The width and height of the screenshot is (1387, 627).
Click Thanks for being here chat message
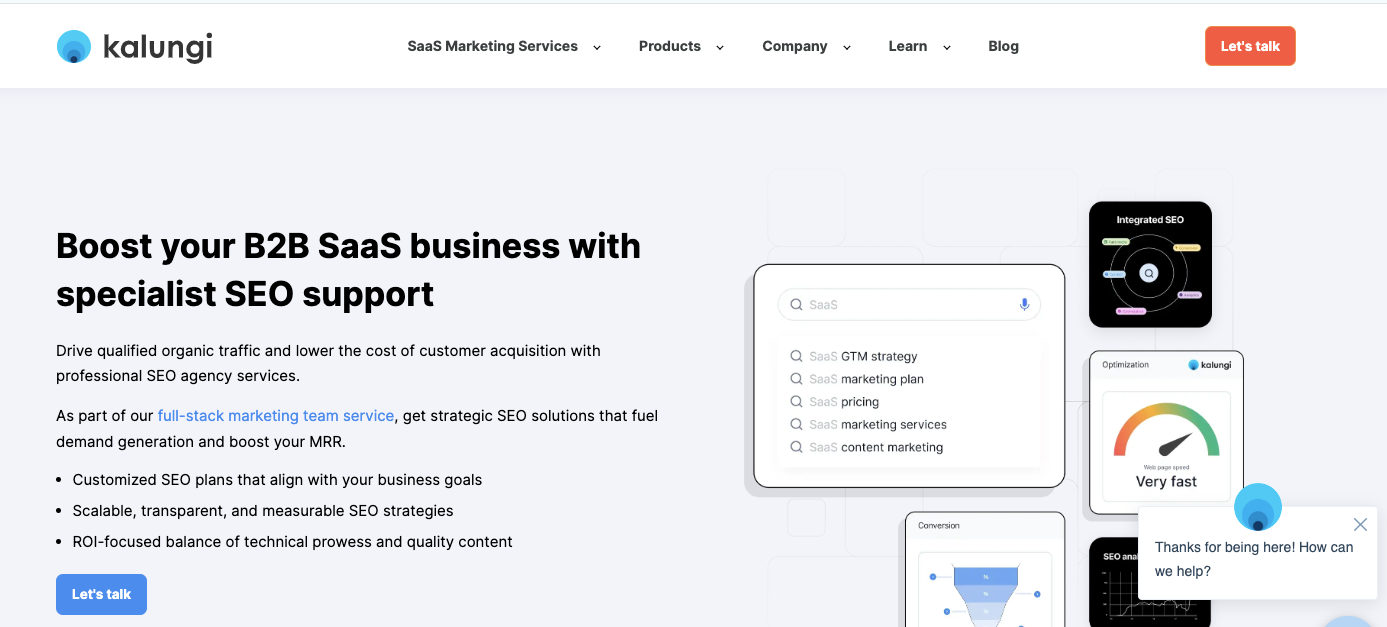(x=1254, y=559)
